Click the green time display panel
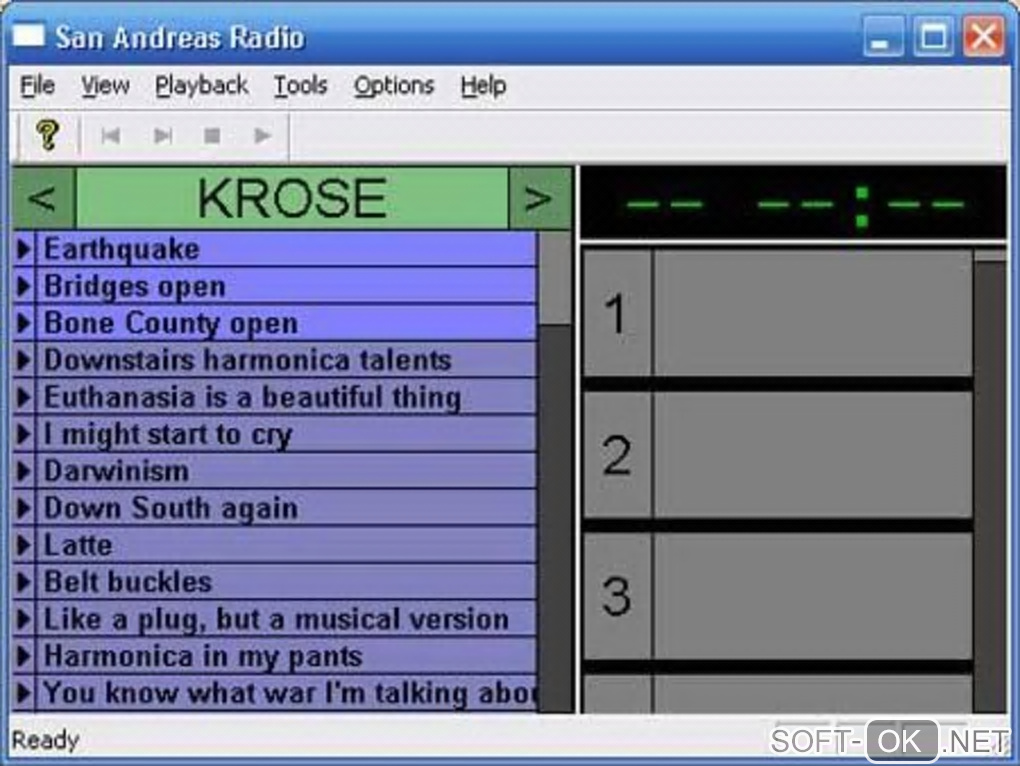 coord(793,203)
